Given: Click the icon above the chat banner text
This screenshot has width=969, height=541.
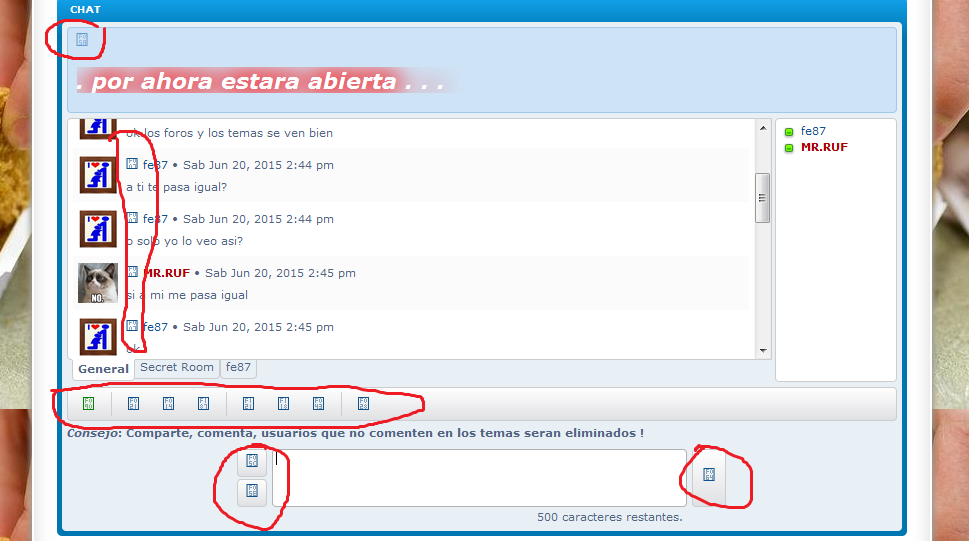Looking at the screenshot, I should coord(82,40).
